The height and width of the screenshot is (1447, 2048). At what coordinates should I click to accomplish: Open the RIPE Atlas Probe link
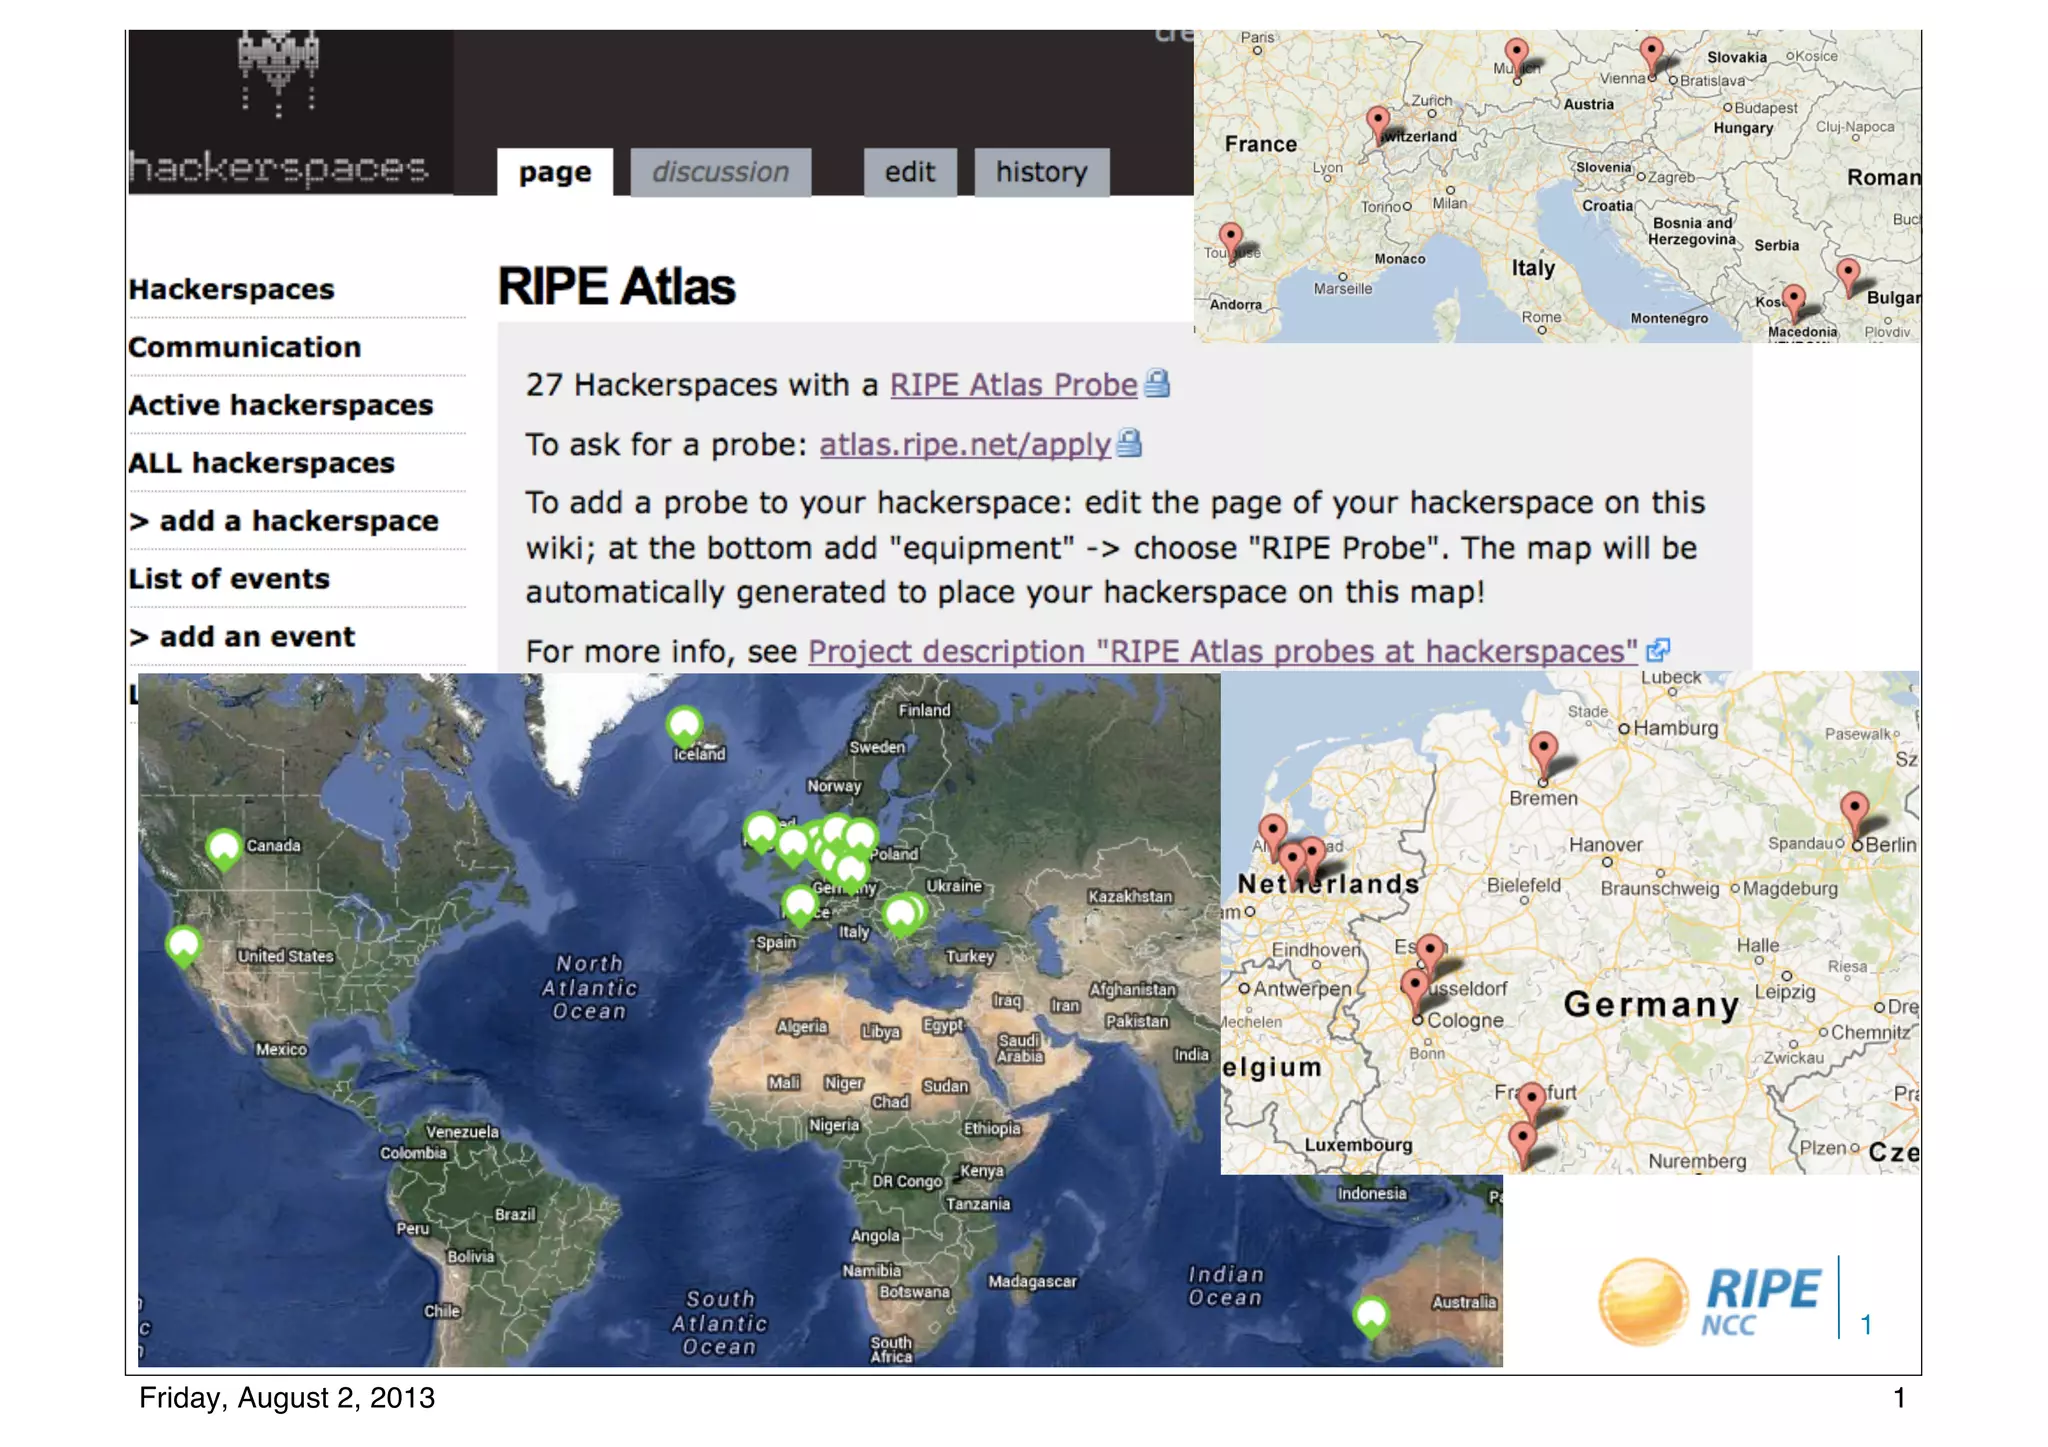[x=1013, y=385]
